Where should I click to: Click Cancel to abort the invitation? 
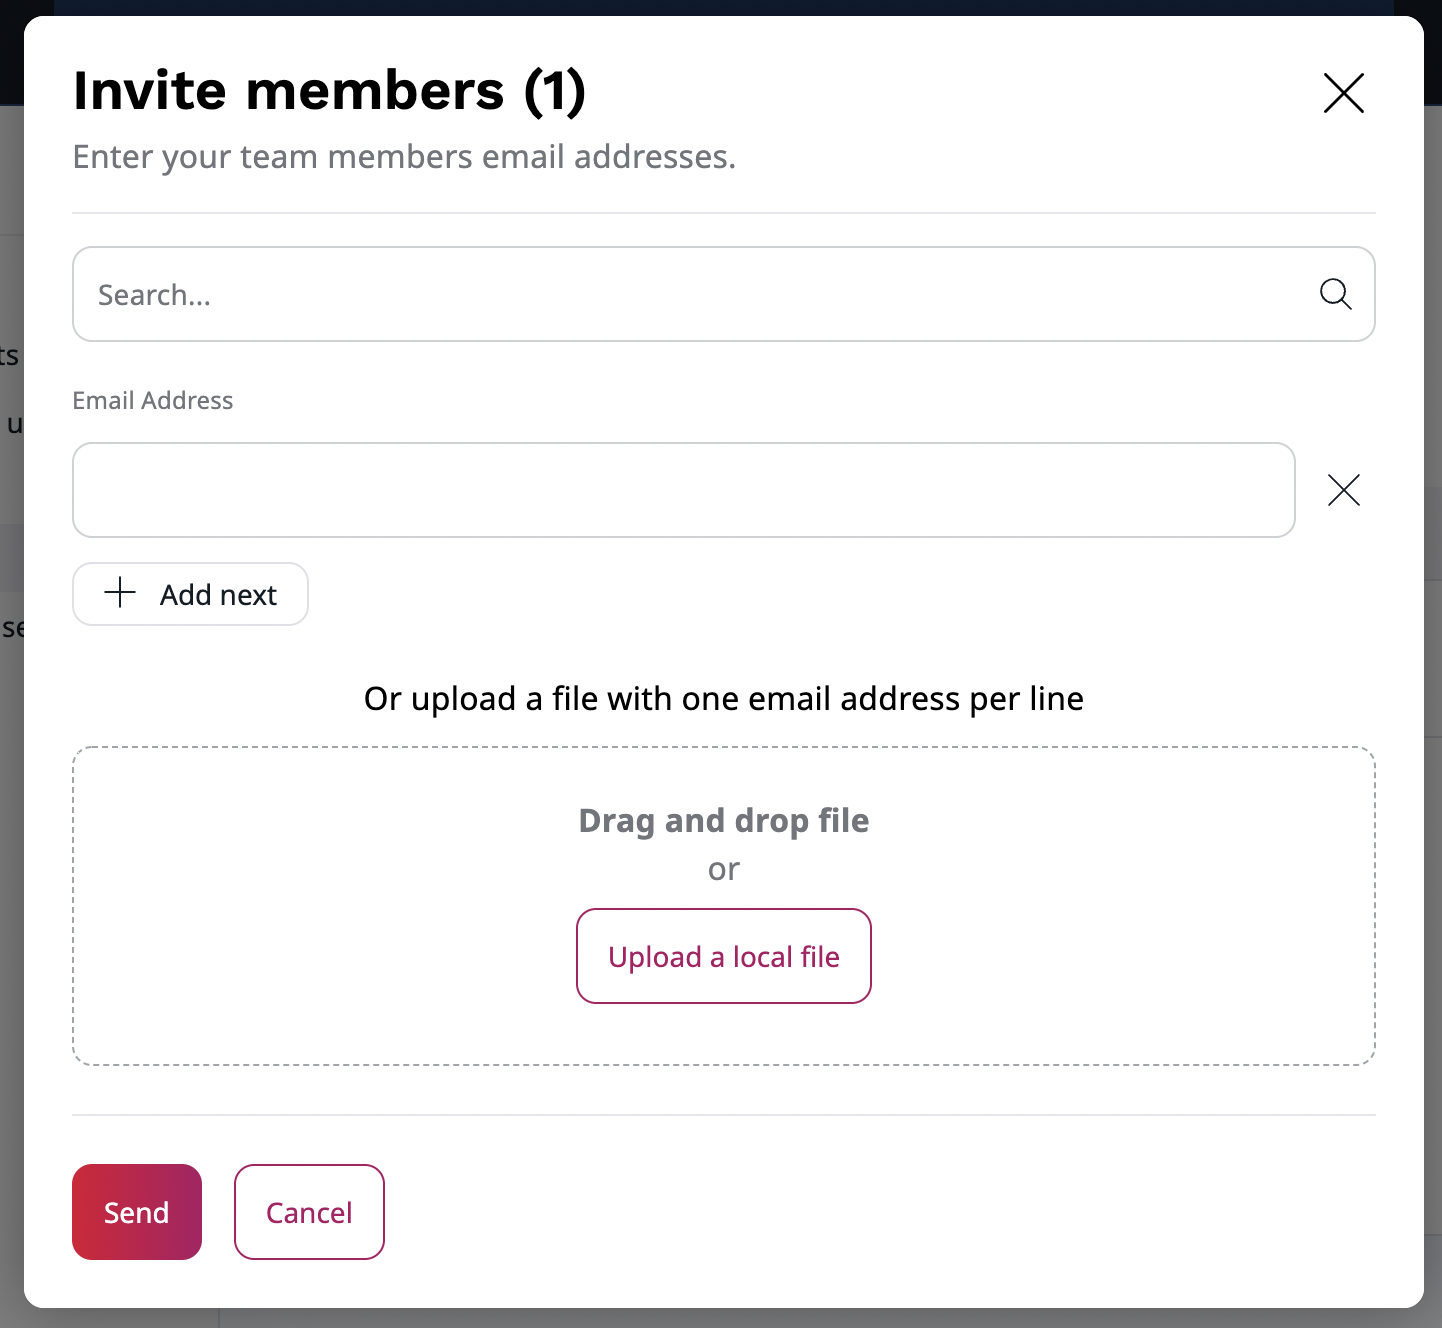308,1211
